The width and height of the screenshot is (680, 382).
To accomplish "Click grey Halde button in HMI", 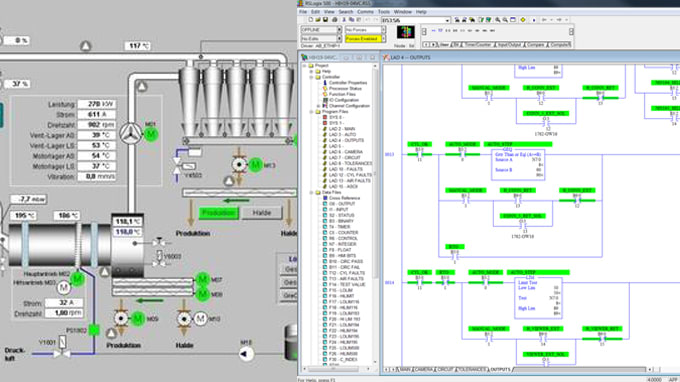I will point(262,213).
